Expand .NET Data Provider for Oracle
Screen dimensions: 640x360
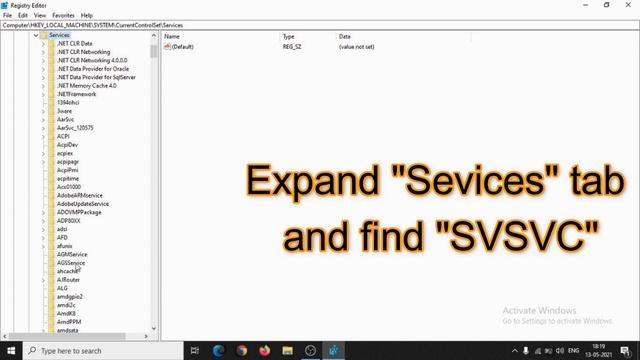click(x=44, y=69)
